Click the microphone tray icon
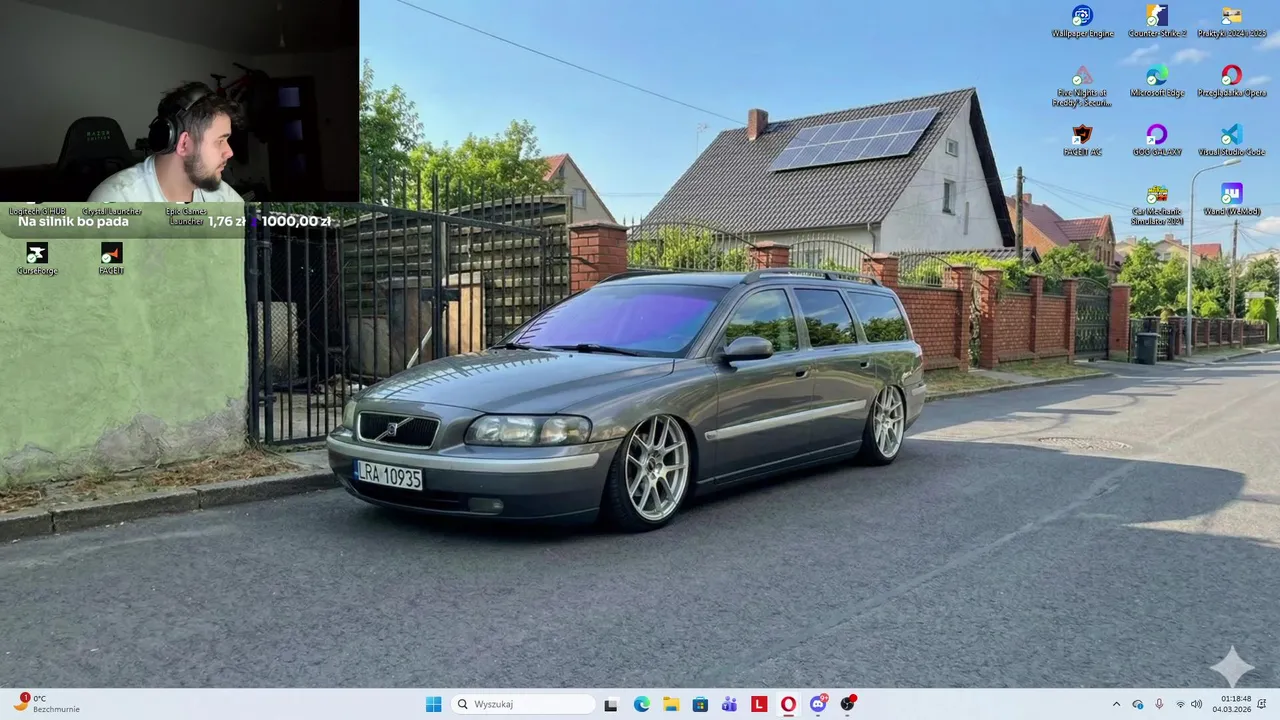This screenshot has width=1280, height=720. click(1159, 704)
